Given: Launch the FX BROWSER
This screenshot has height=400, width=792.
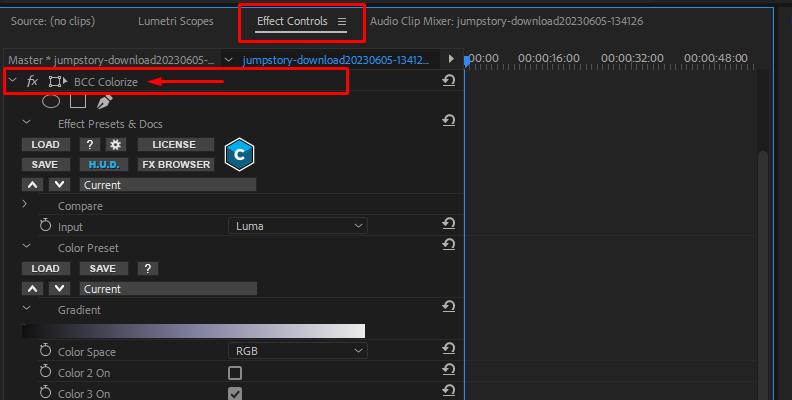Looking at the screenshot, I should click(176, 165).
